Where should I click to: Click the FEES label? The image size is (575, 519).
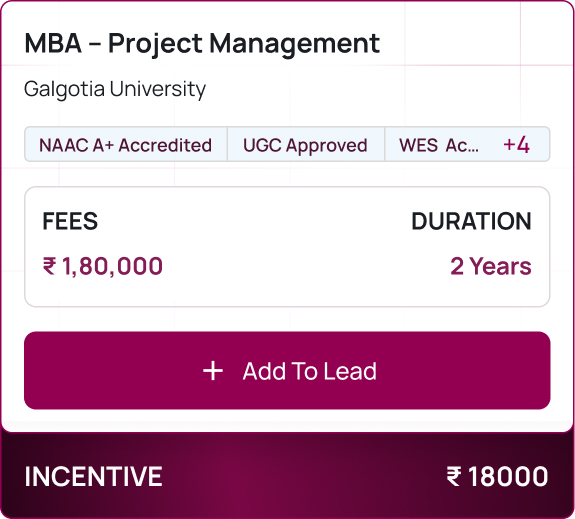pos(70,221)
